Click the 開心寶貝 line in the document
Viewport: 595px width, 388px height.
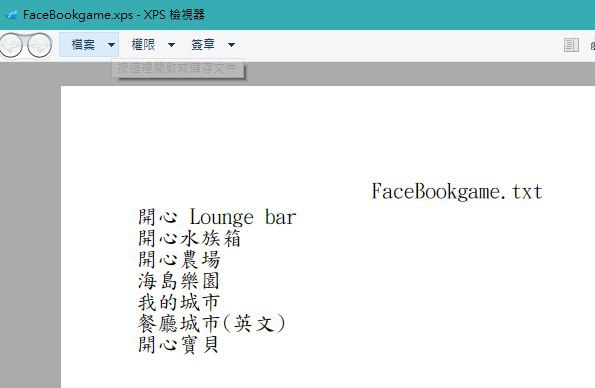tap(179, 345)
